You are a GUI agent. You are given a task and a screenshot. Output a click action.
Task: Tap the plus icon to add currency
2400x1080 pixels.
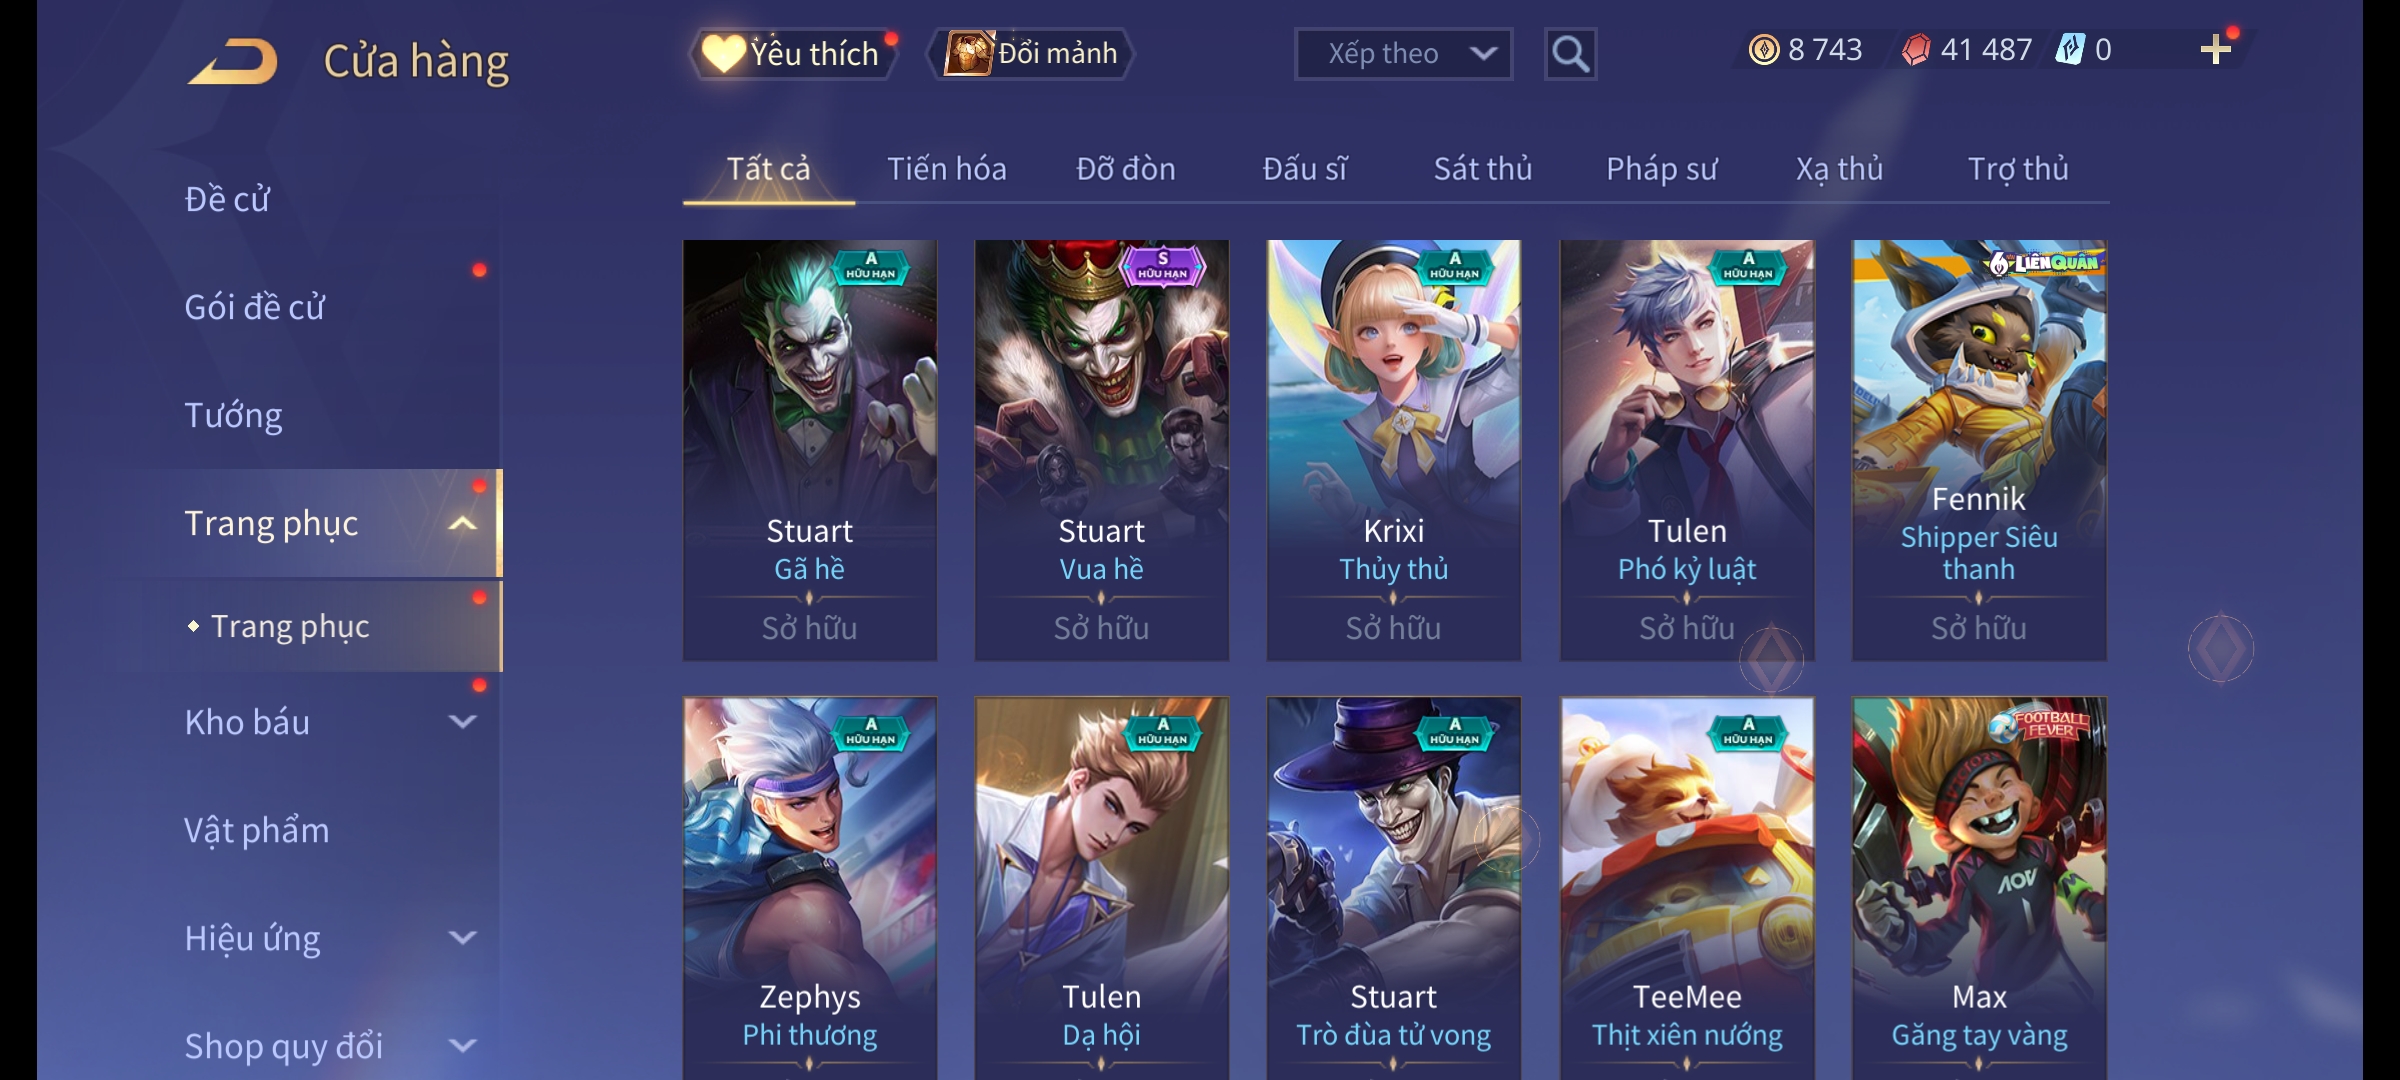point(2216,50)
